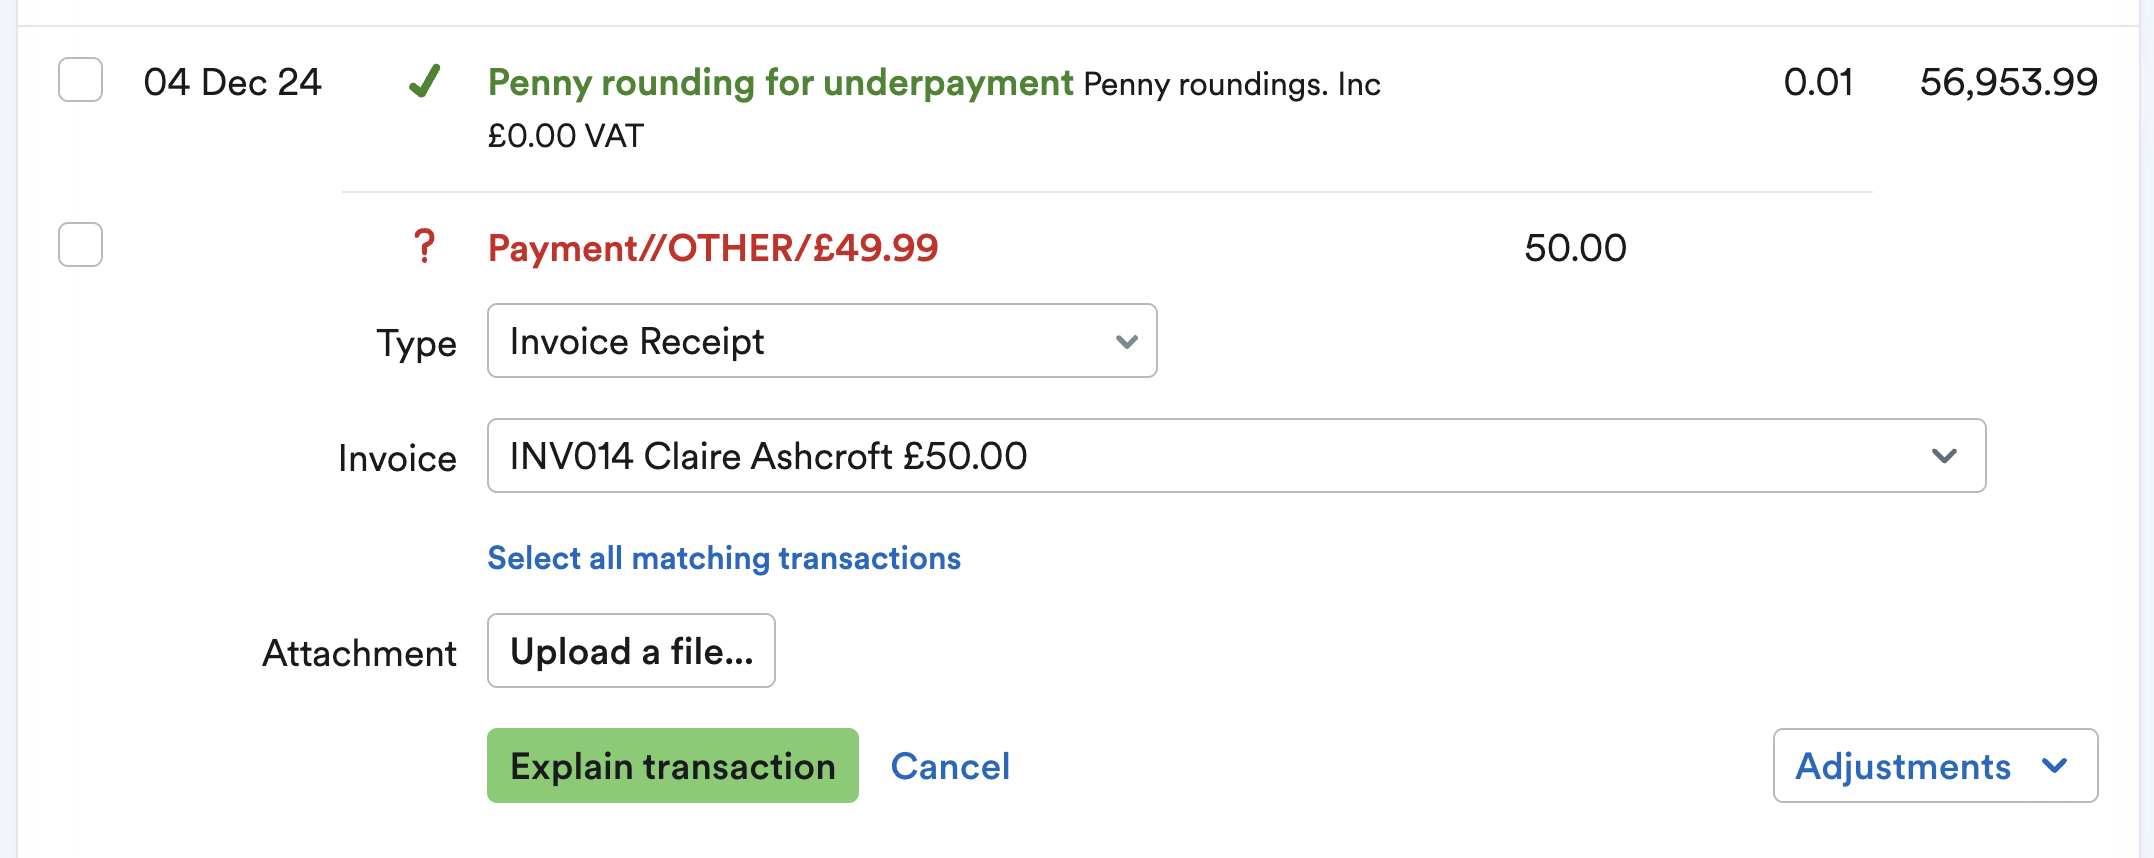Image resolution: width=2154 pixels, height=858 pixels.
Task: Click the red question mark on the unexplained payment
Action: point(425,245)
